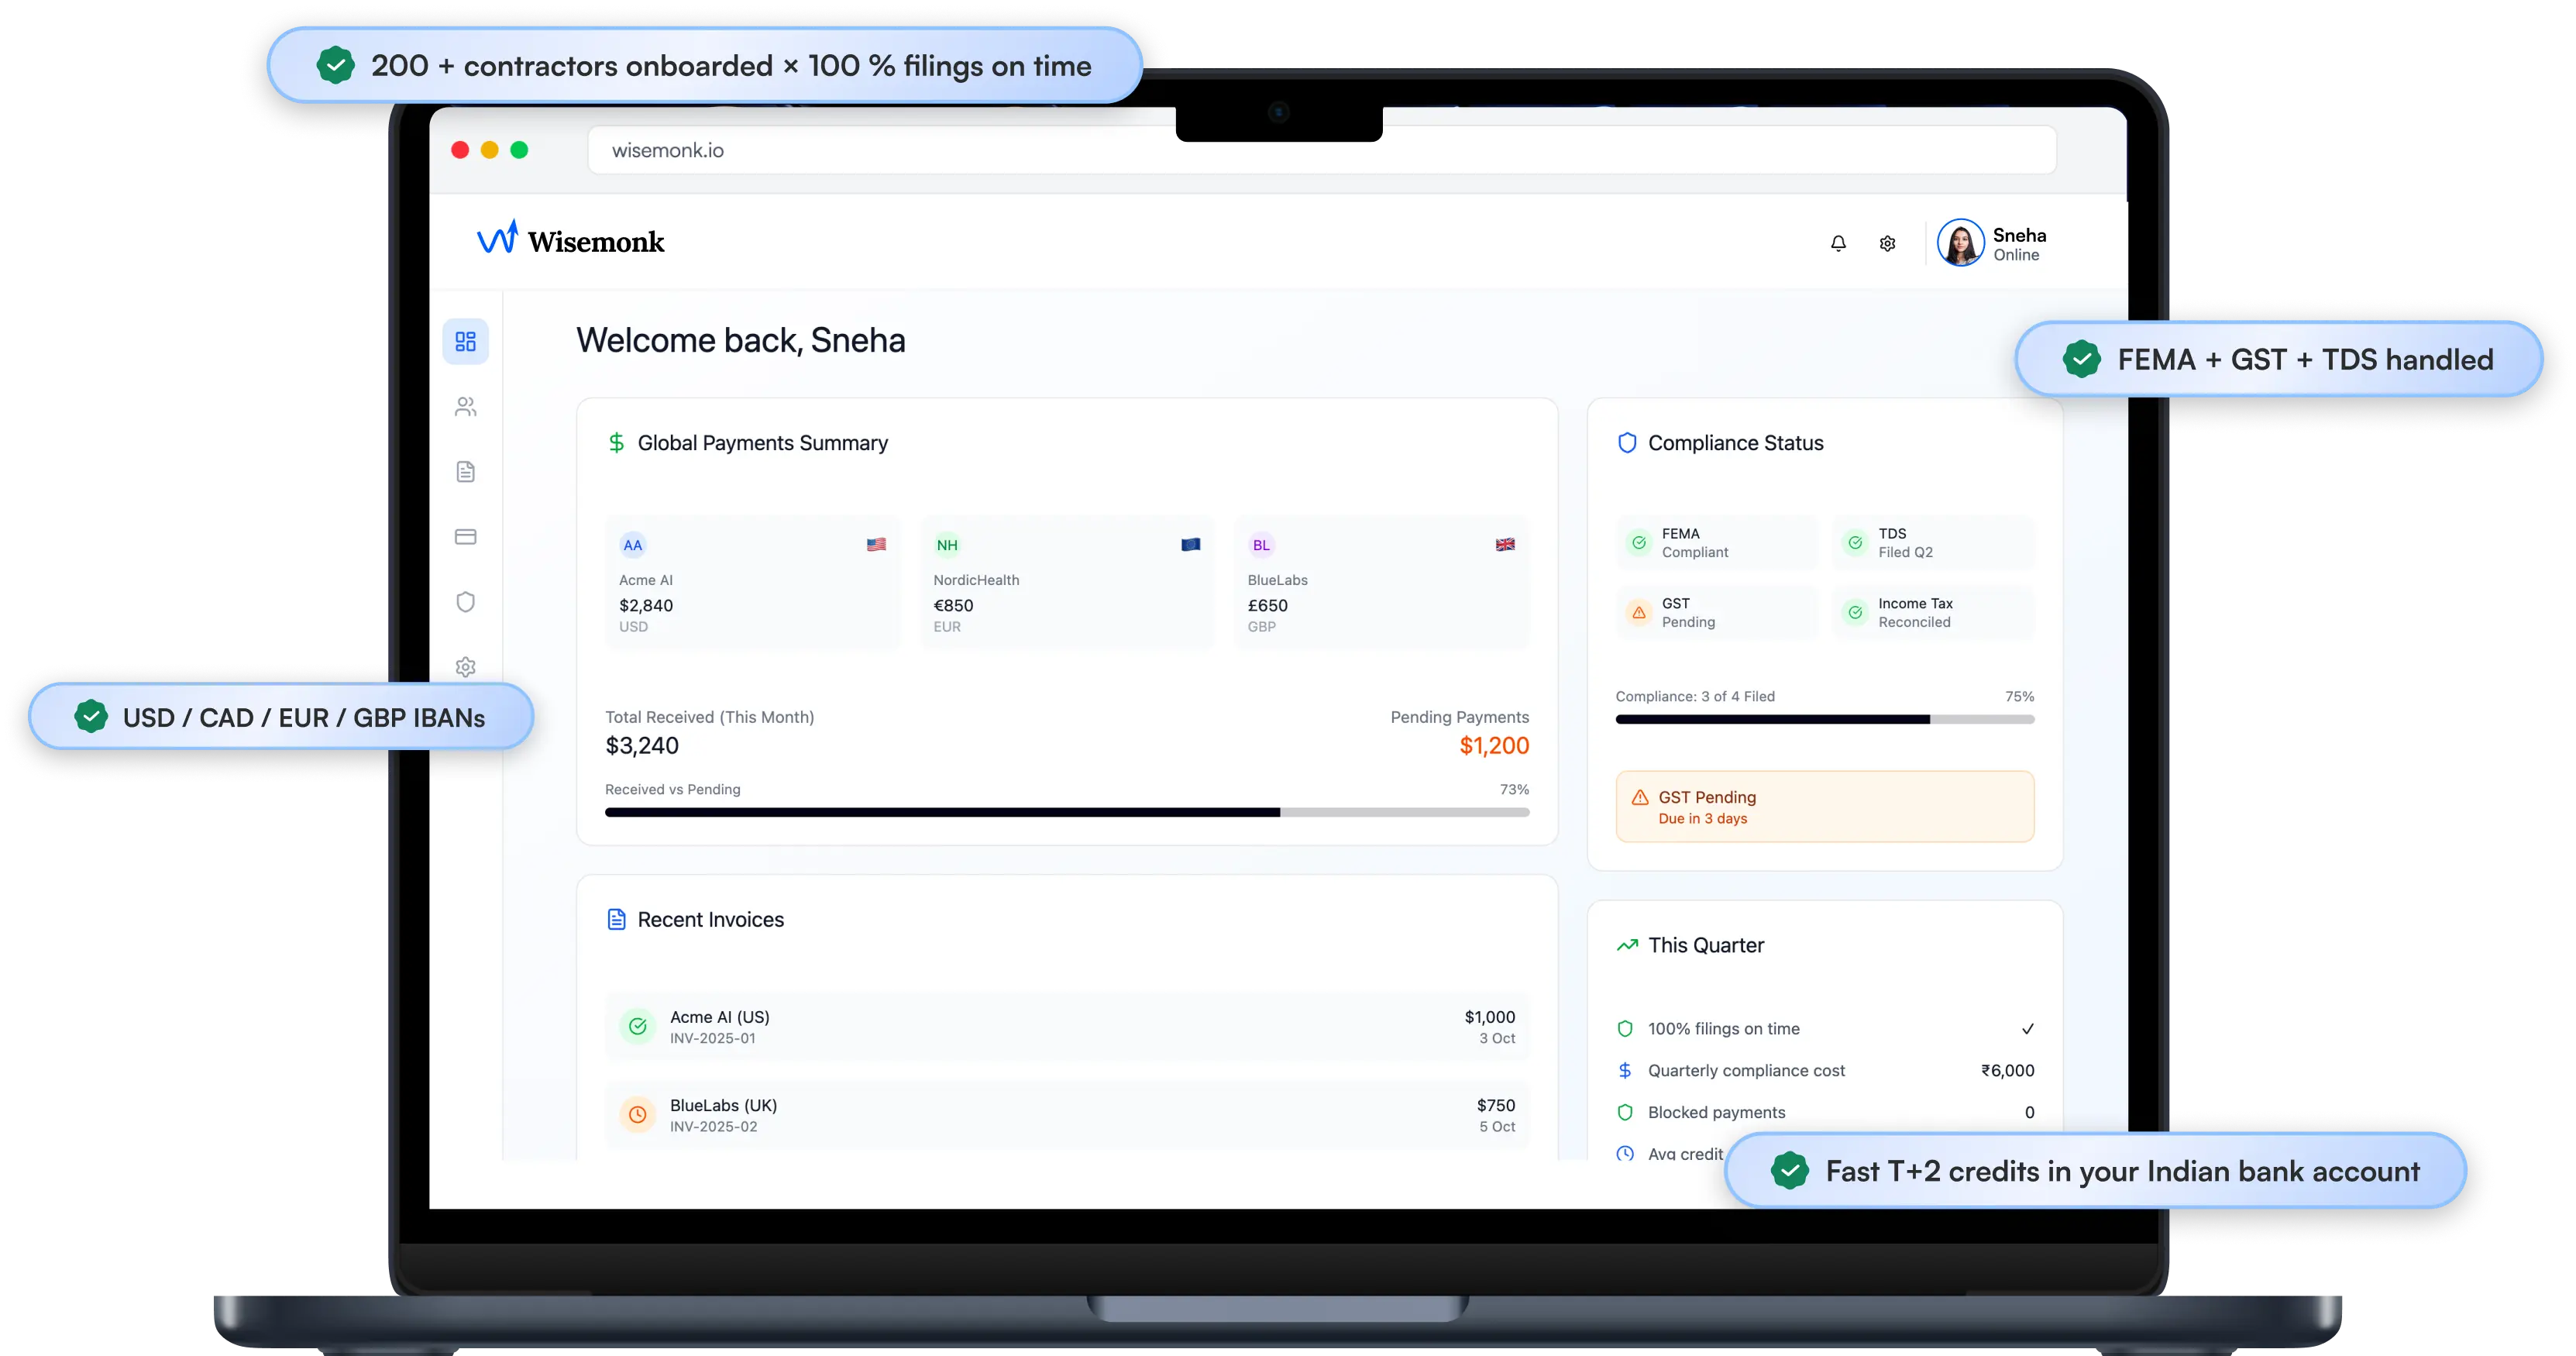Screen dimensions: 2576x1356
Task: Expand the Acme AI payment card
Action: (752, 584)
